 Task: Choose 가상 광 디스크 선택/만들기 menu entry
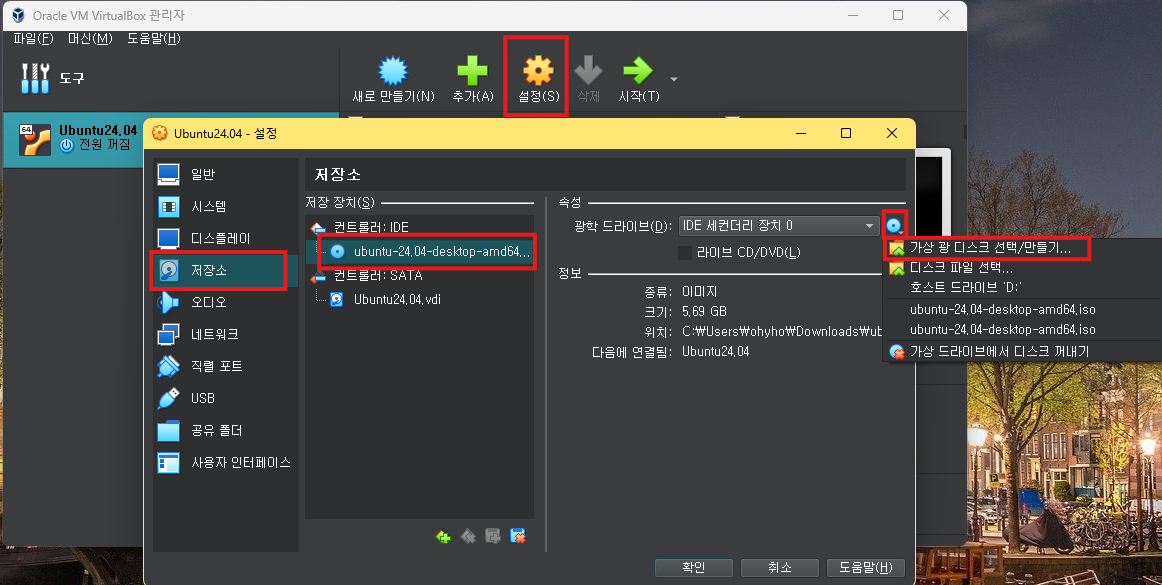[x=990, y=248]
